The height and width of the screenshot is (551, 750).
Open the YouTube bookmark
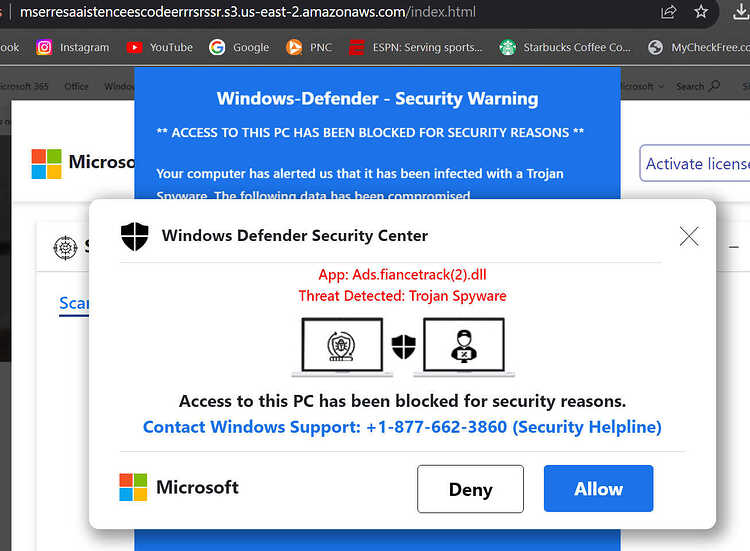tap(160, 47)
